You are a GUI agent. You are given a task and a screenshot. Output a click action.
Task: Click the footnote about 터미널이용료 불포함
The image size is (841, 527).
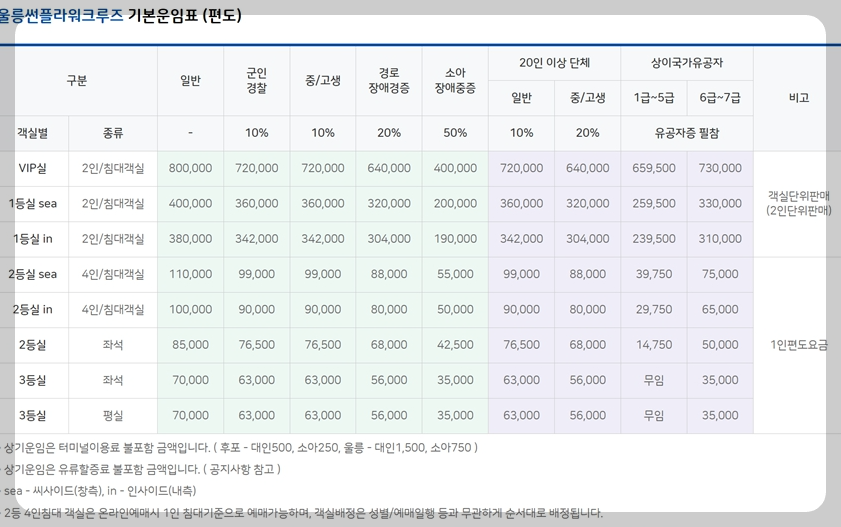(x=240, y=448)
